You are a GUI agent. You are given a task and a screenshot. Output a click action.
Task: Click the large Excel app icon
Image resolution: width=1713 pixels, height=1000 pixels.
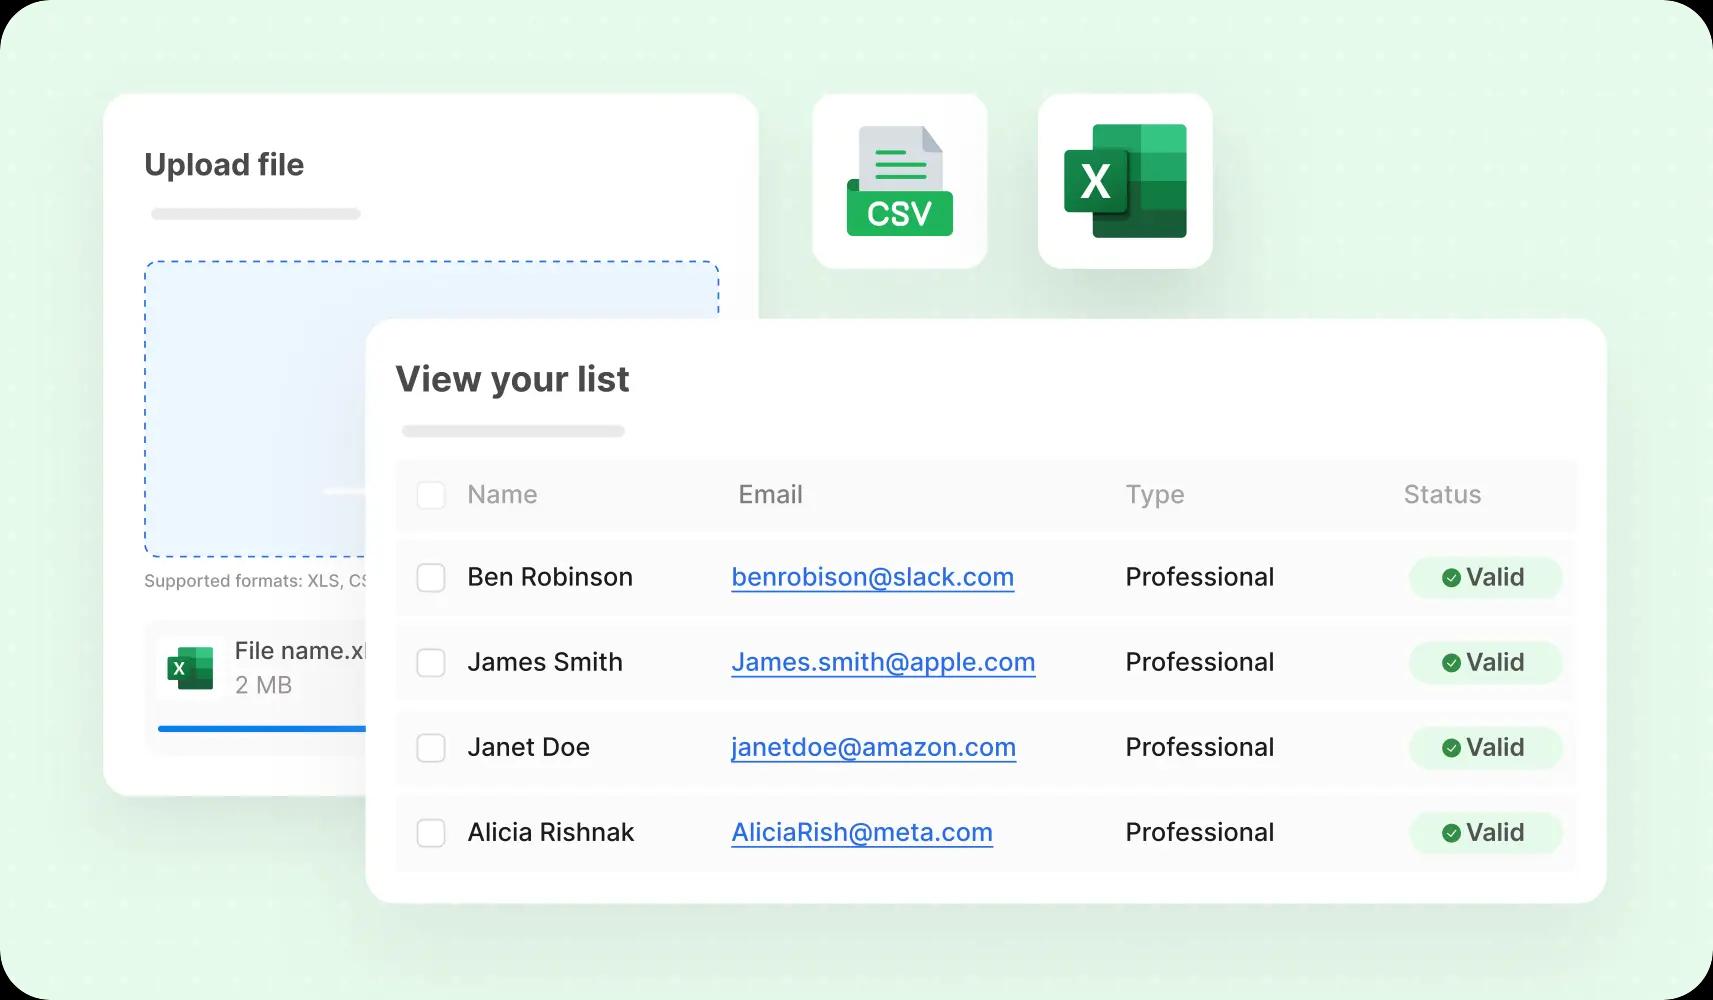pos(1125,181)
